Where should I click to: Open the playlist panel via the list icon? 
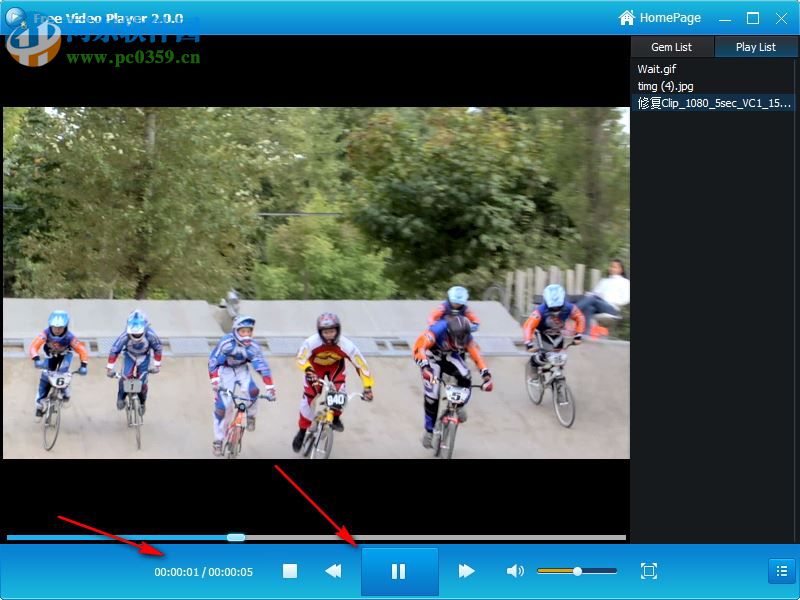coord(781,571)
